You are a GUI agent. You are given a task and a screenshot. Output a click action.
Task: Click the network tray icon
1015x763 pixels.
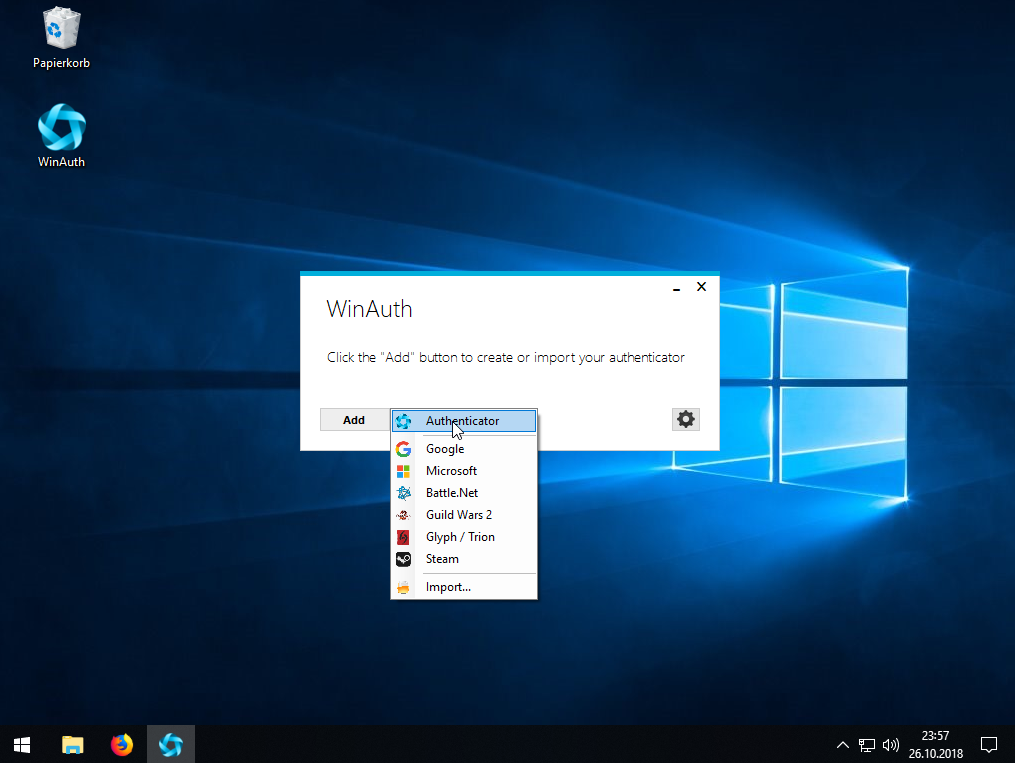(867, 745)
